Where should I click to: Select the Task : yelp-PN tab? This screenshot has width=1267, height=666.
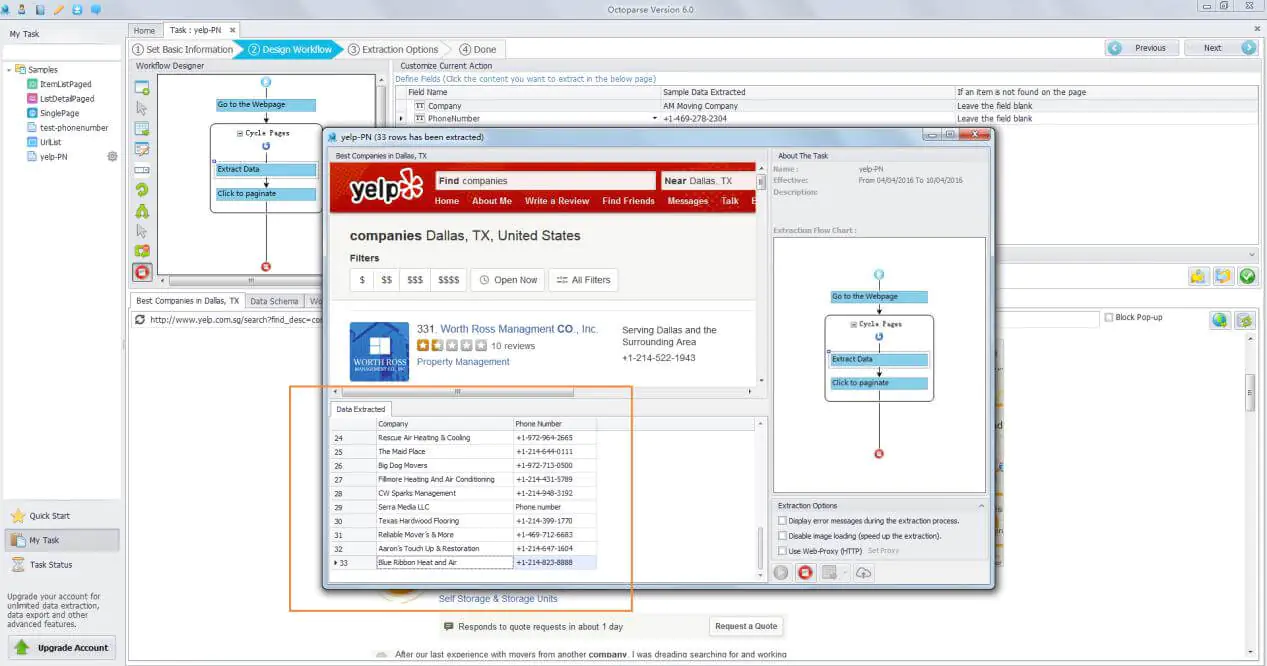(x=199, y=31)
